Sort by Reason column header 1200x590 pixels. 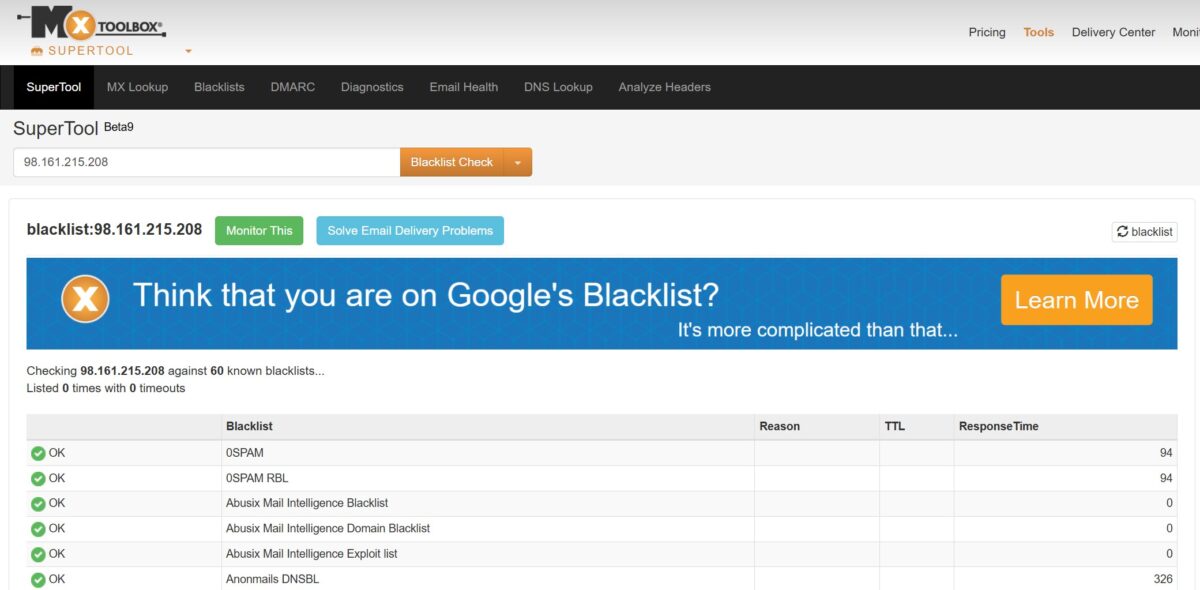click(x=779, y=426)
